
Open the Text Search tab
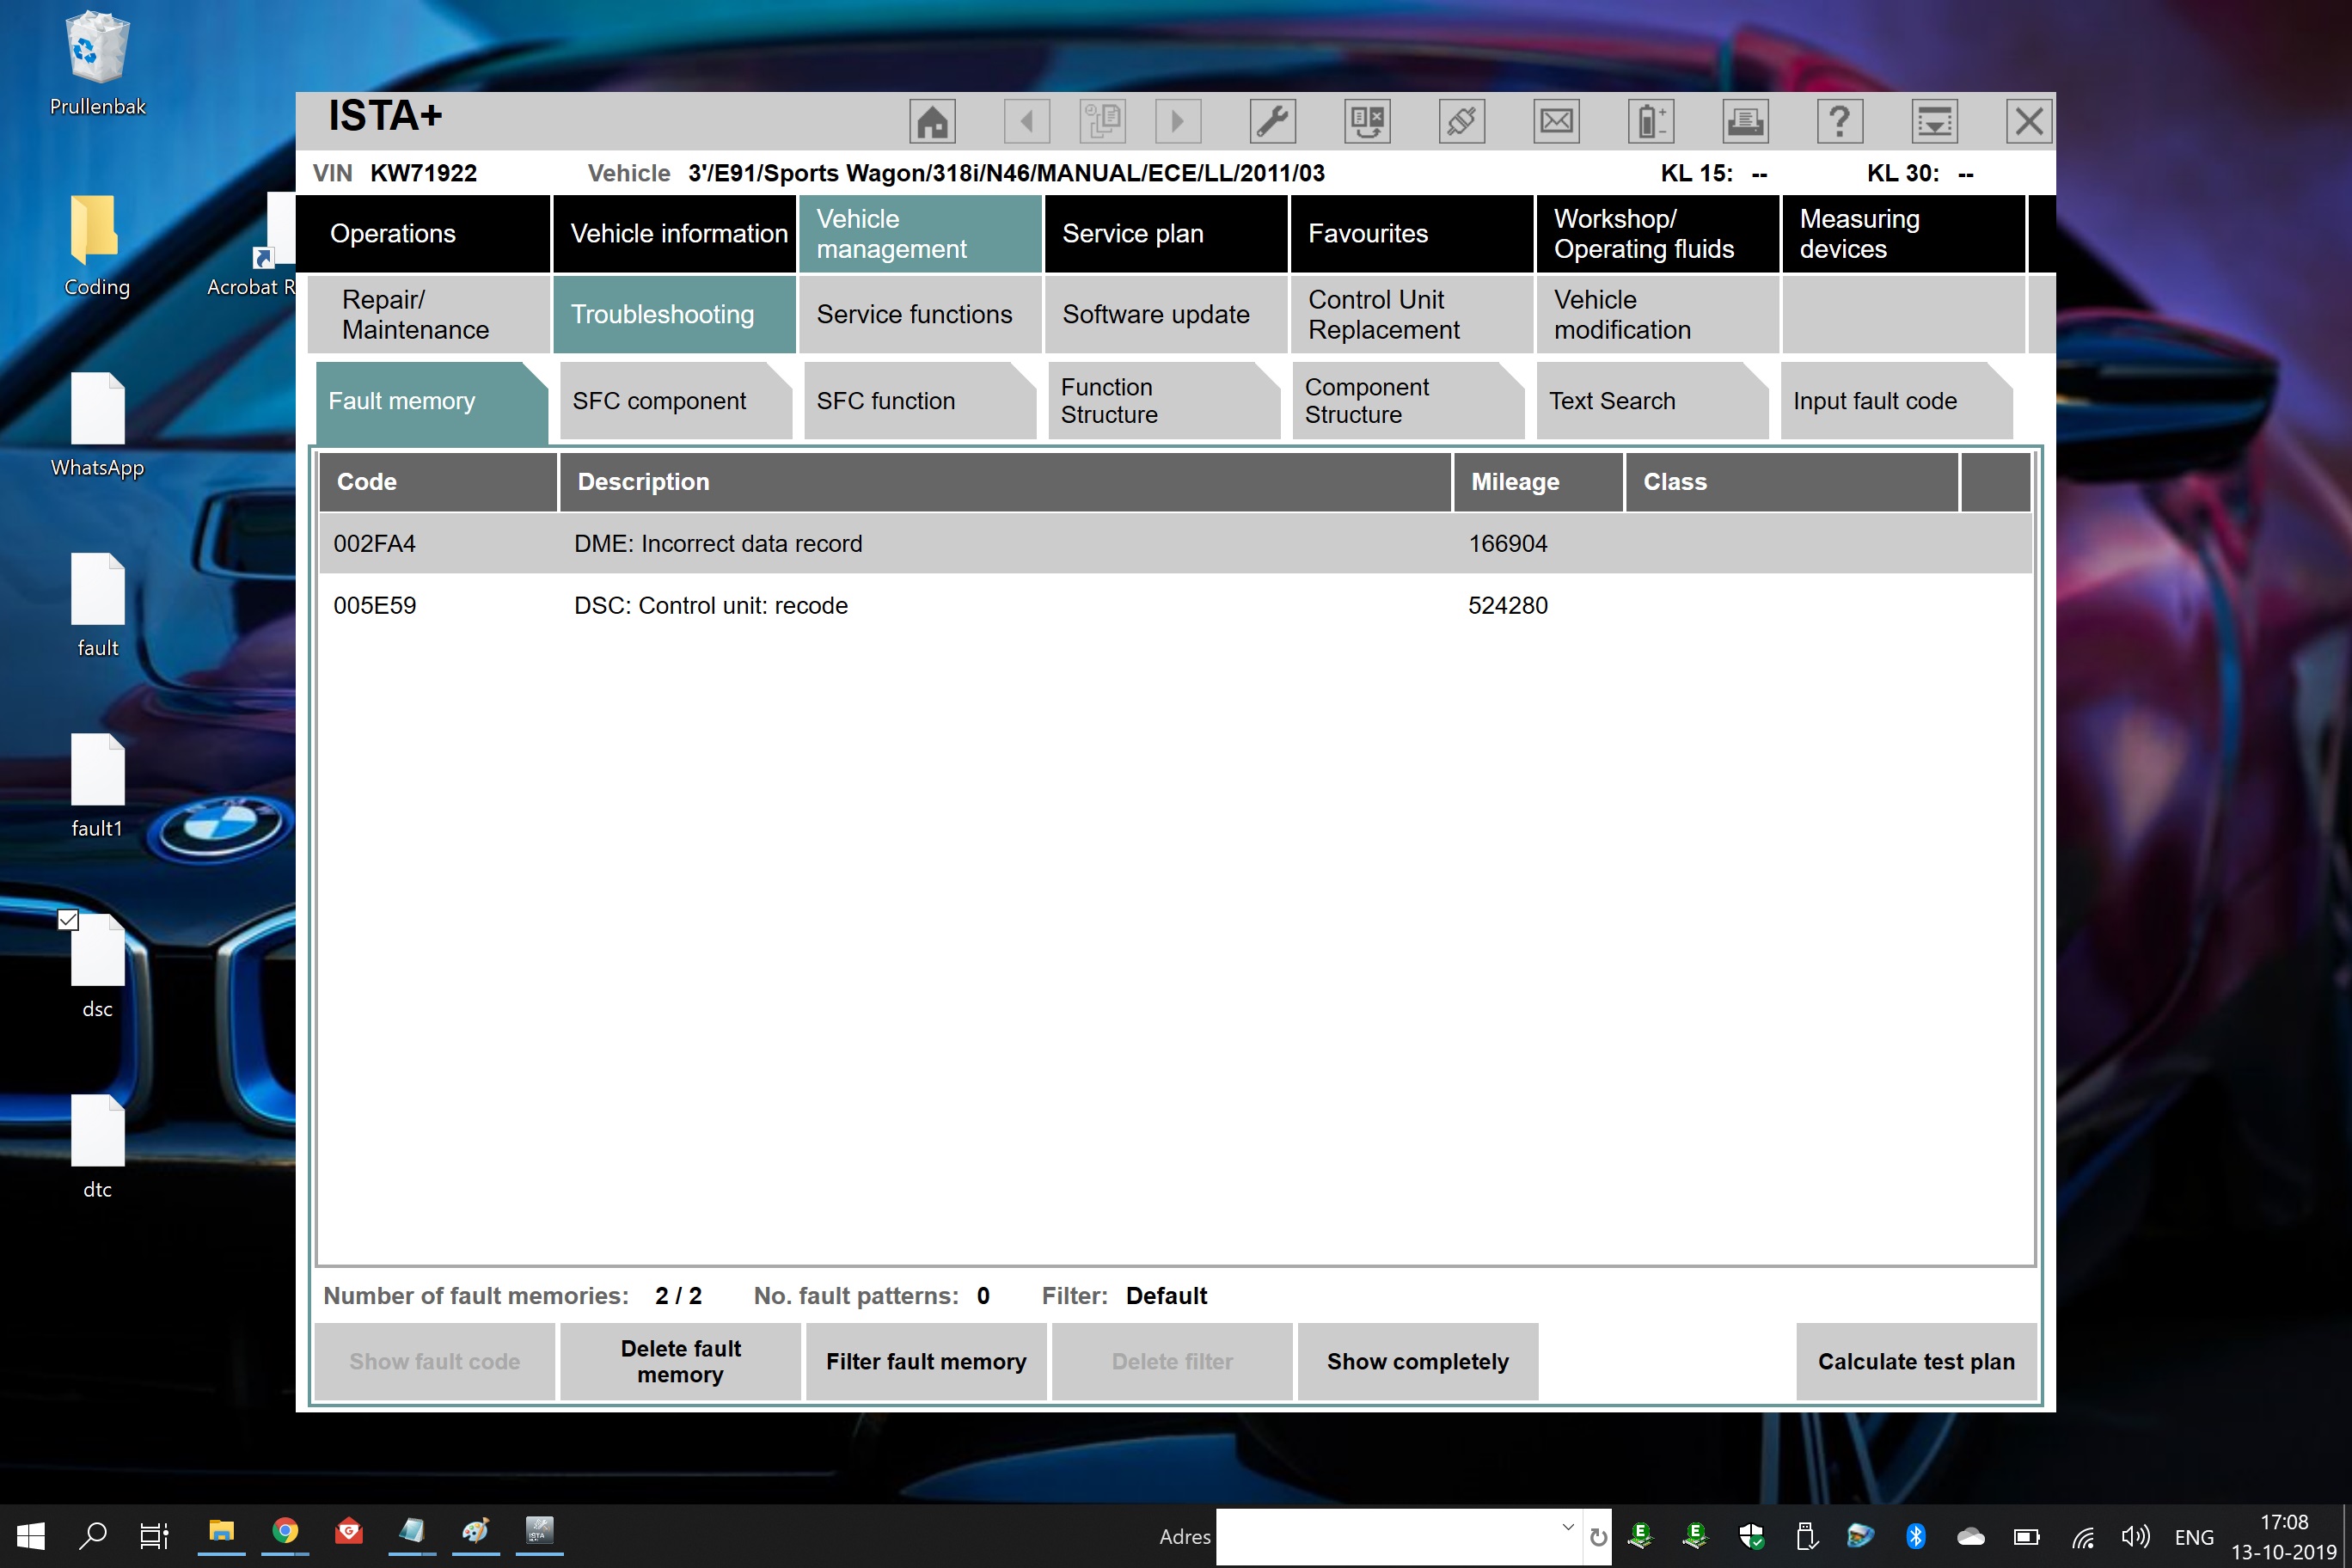click(x=1652, y=401)
